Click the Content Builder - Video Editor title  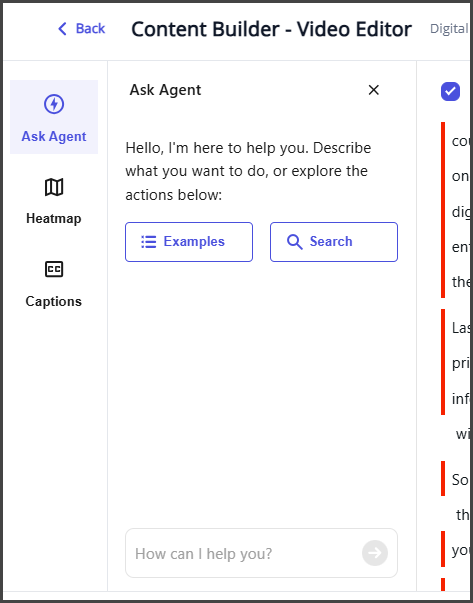coord(271,29)
